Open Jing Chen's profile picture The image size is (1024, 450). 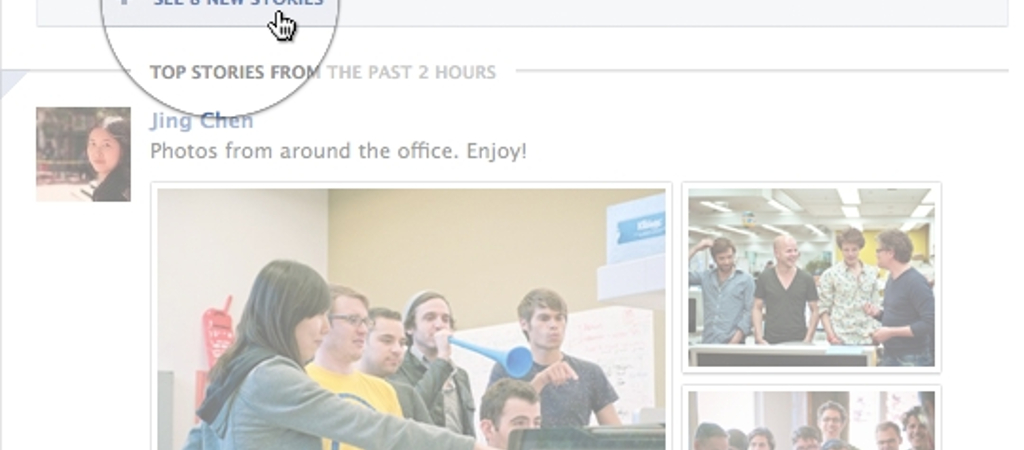point(83,154)
